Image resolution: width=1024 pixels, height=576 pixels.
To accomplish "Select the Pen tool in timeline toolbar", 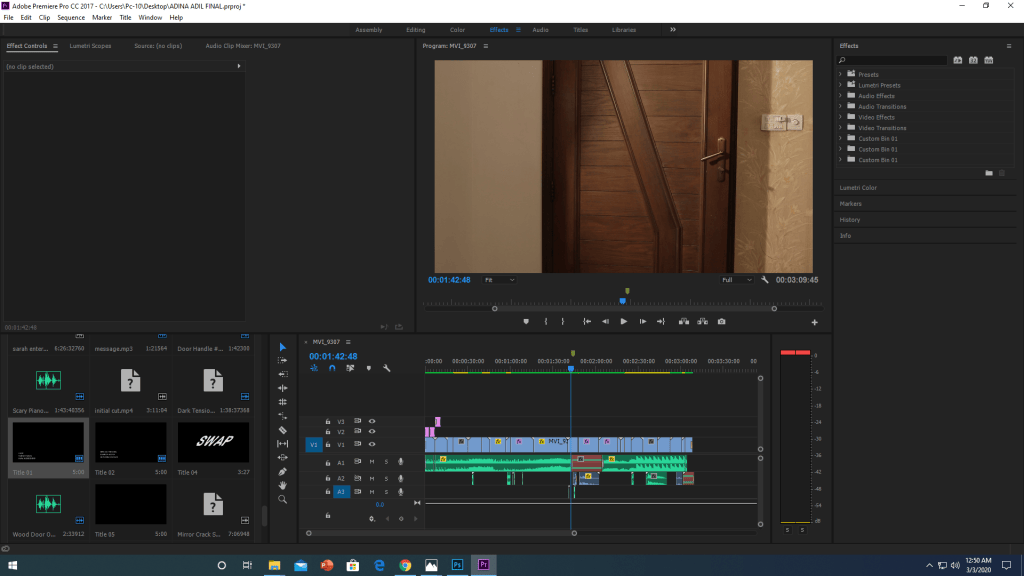I will click(282, 472).
